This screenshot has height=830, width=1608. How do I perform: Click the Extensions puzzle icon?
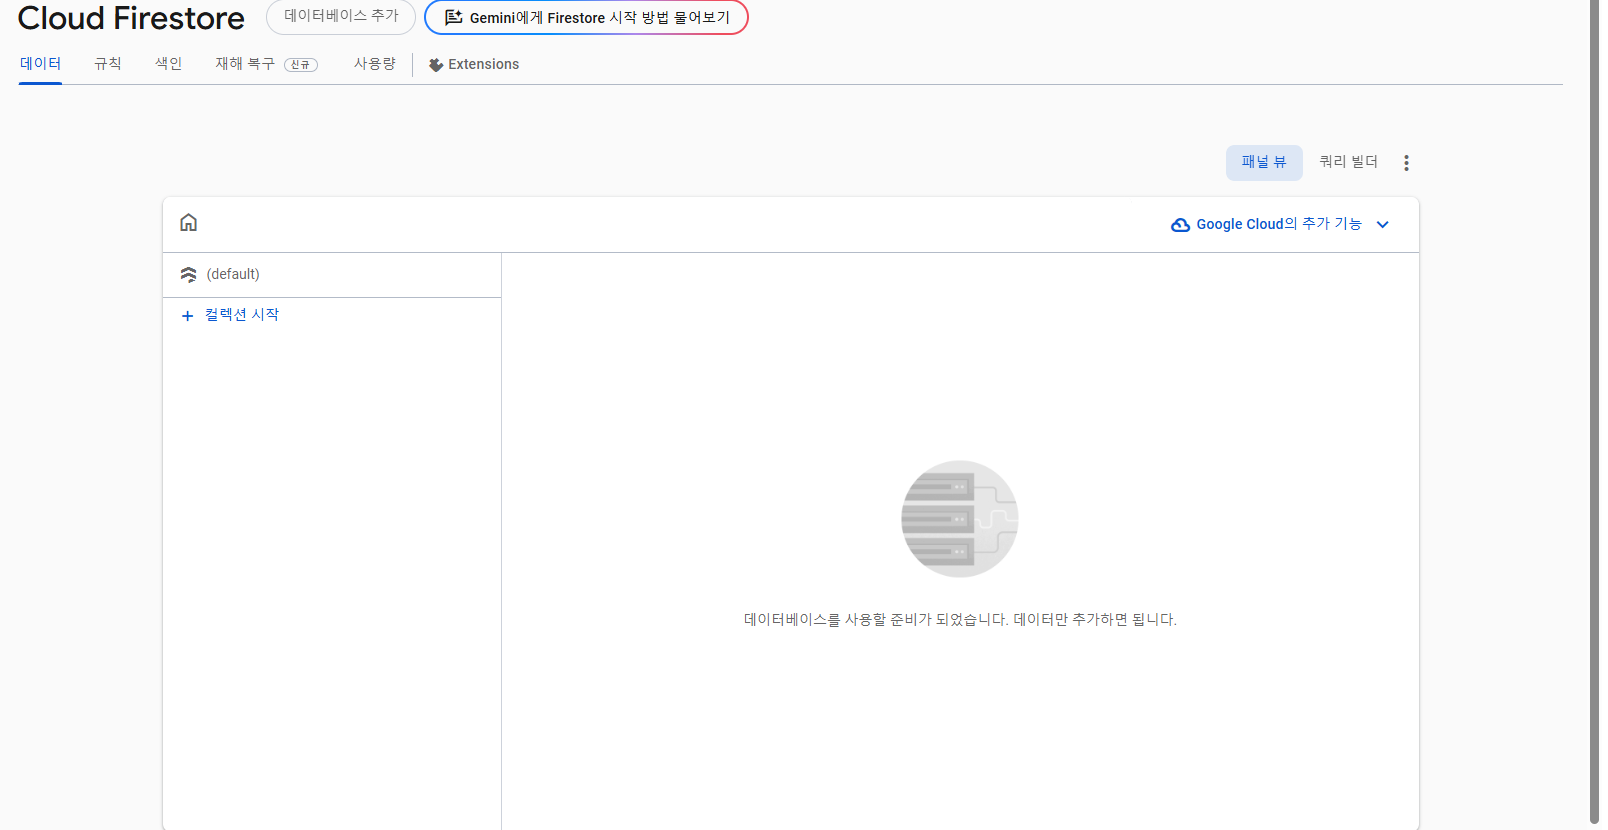tap(436, 65)
